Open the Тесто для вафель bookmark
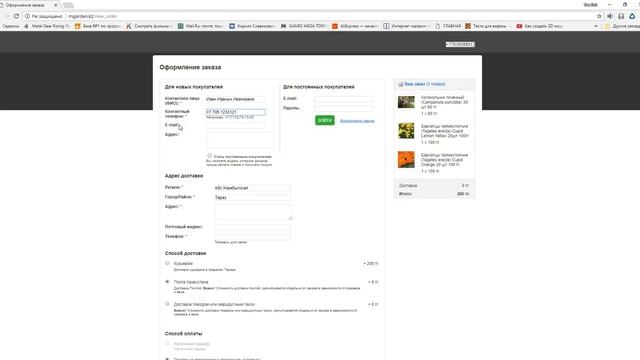Image resolution: width=640 pixels, height=360 pixels. point(488,26)
